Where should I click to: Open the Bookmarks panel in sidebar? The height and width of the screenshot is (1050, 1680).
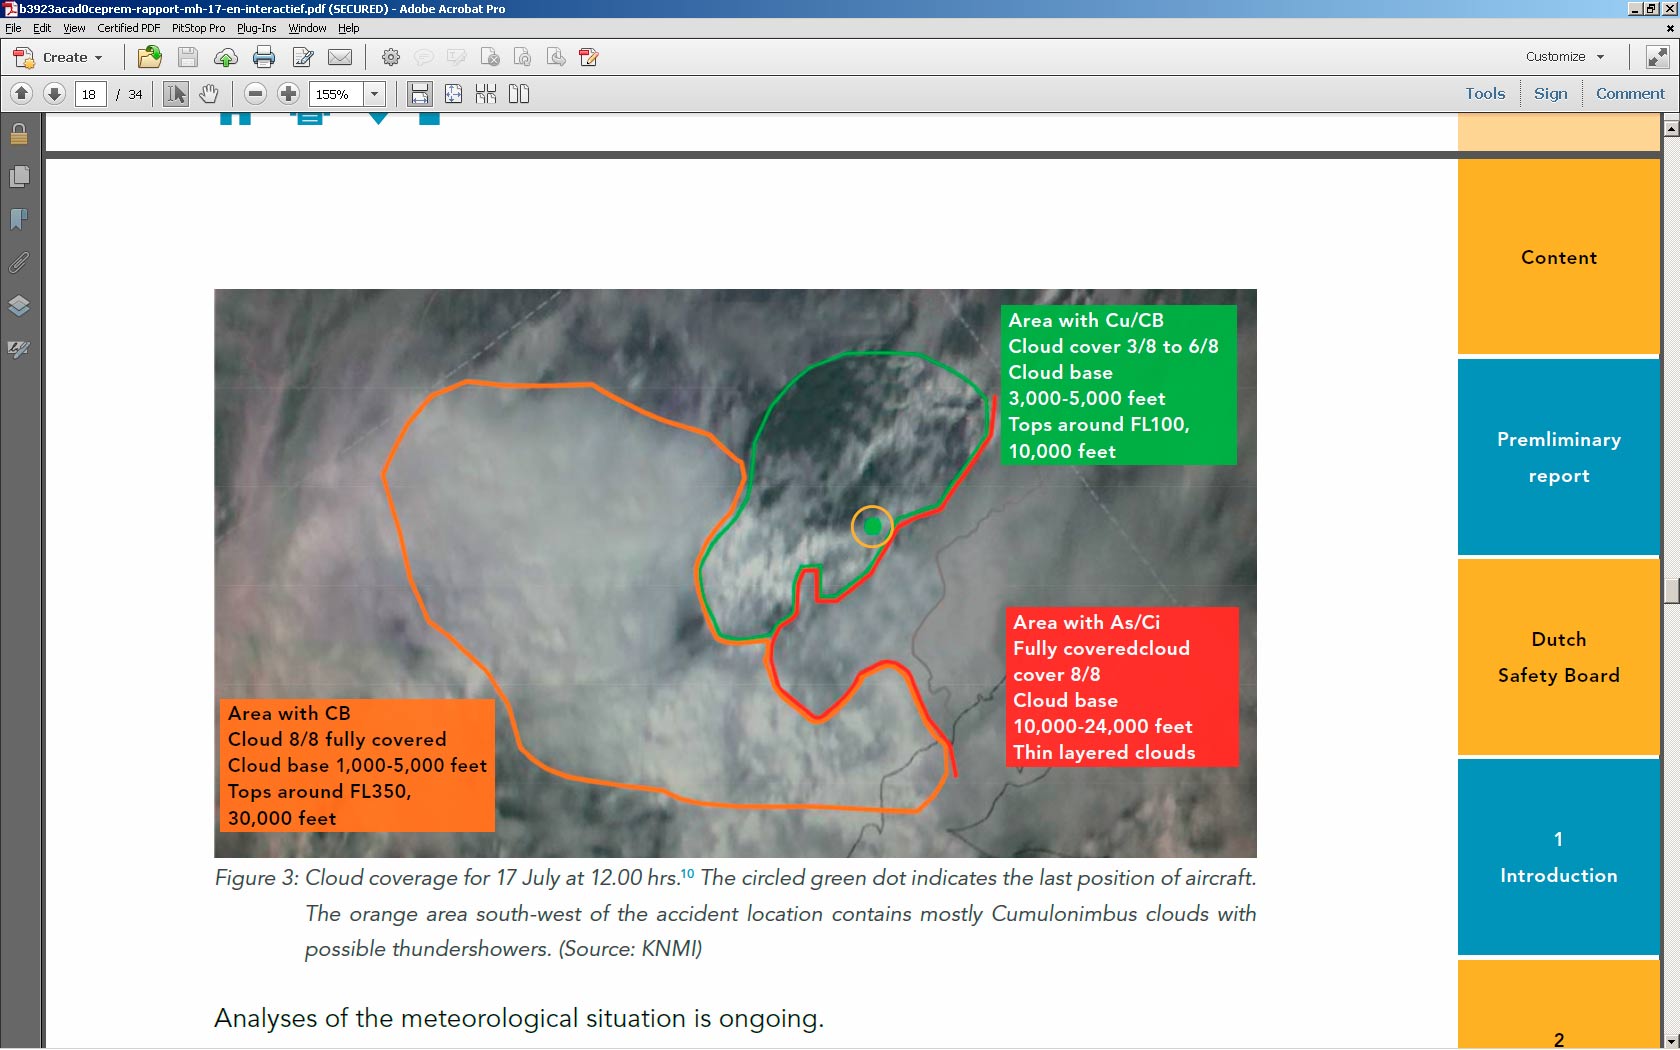(x=19, y=220)
